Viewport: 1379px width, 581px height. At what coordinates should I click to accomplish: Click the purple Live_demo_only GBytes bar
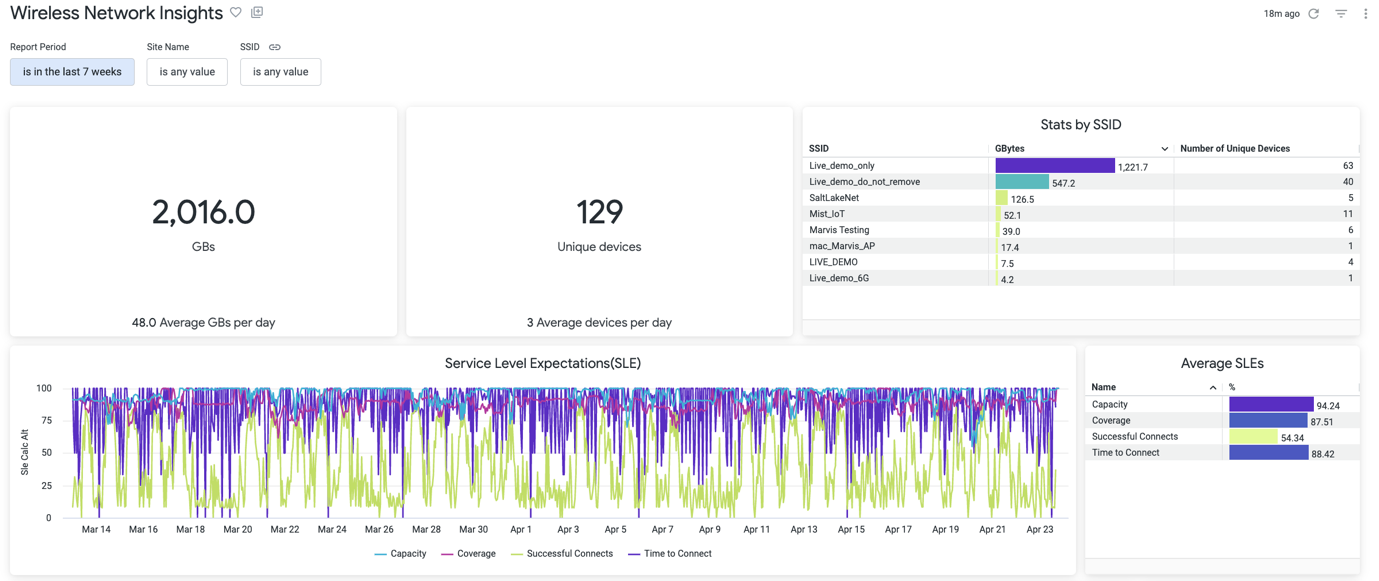1054,166
